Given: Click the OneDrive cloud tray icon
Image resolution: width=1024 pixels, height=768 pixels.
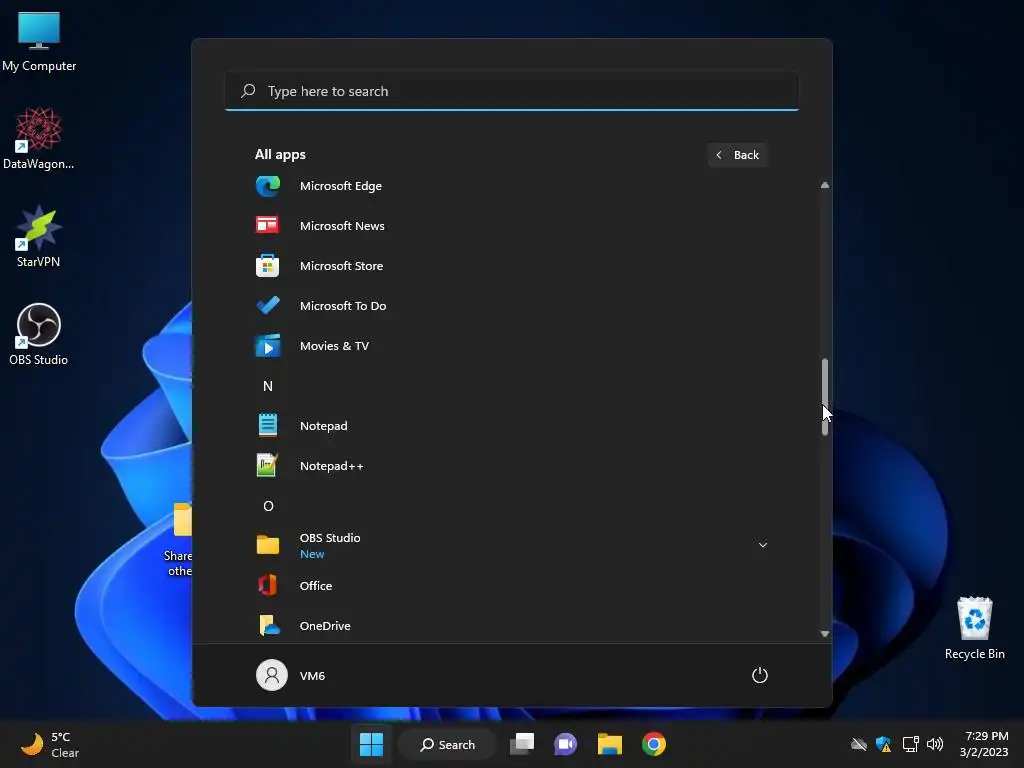Looking at the screenshot, I should pos(859,744).
